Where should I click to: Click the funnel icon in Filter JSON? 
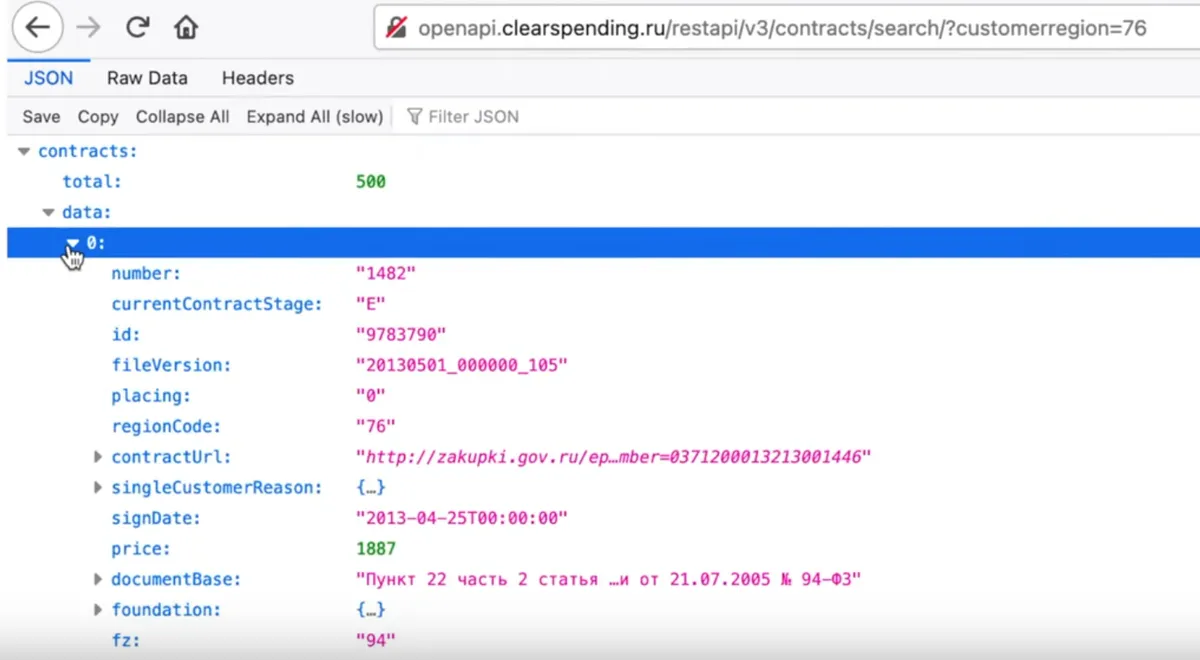coord(414,117)
